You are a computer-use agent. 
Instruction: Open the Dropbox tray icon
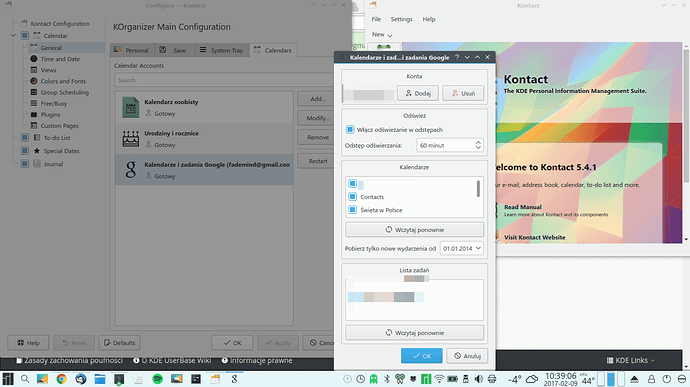click(x=413, y=379)
